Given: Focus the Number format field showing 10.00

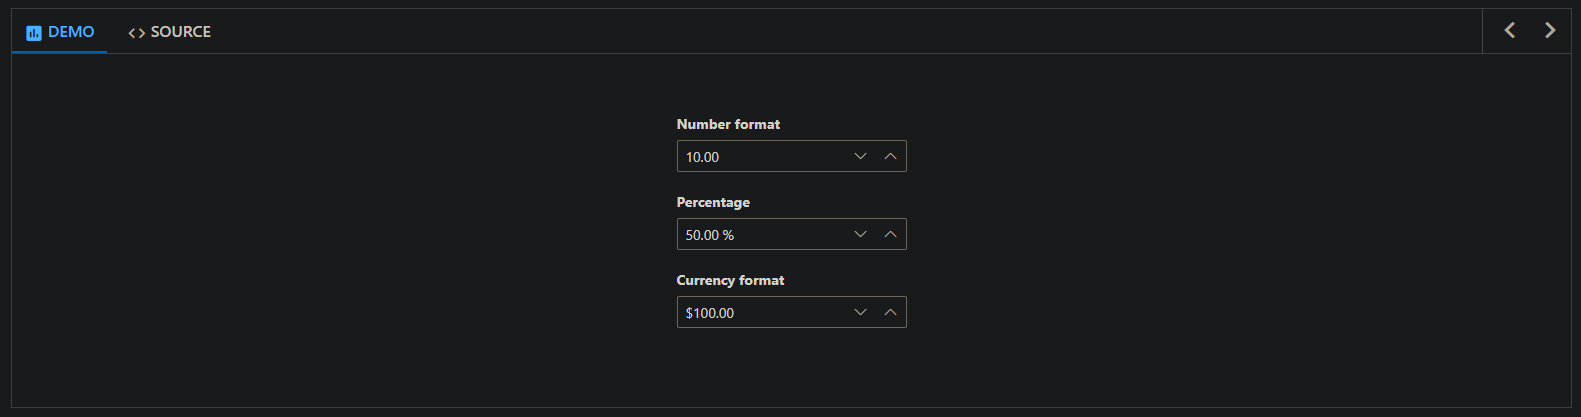Looking at the screenshot, I should [x=760, y=157].
